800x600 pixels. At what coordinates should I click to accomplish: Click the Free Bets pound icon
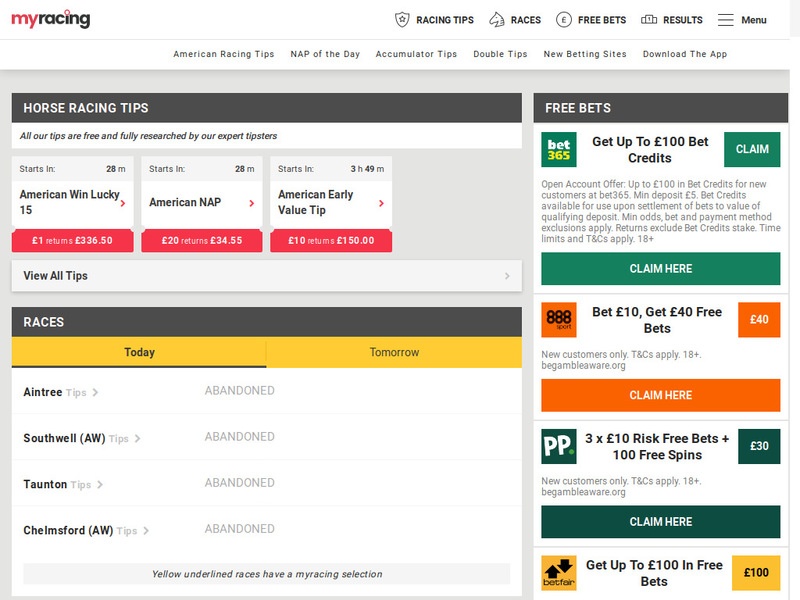[x=564, y=20]
